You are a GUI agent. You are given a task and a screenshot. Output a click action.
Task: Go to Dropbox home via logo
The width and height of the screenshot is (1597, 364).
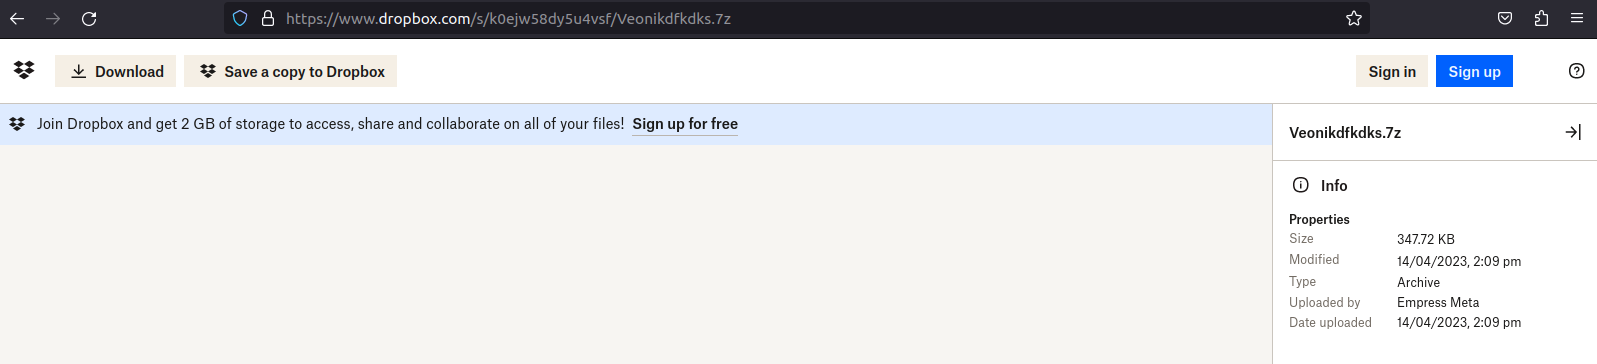pyautogui.click(x=24, y=70)
